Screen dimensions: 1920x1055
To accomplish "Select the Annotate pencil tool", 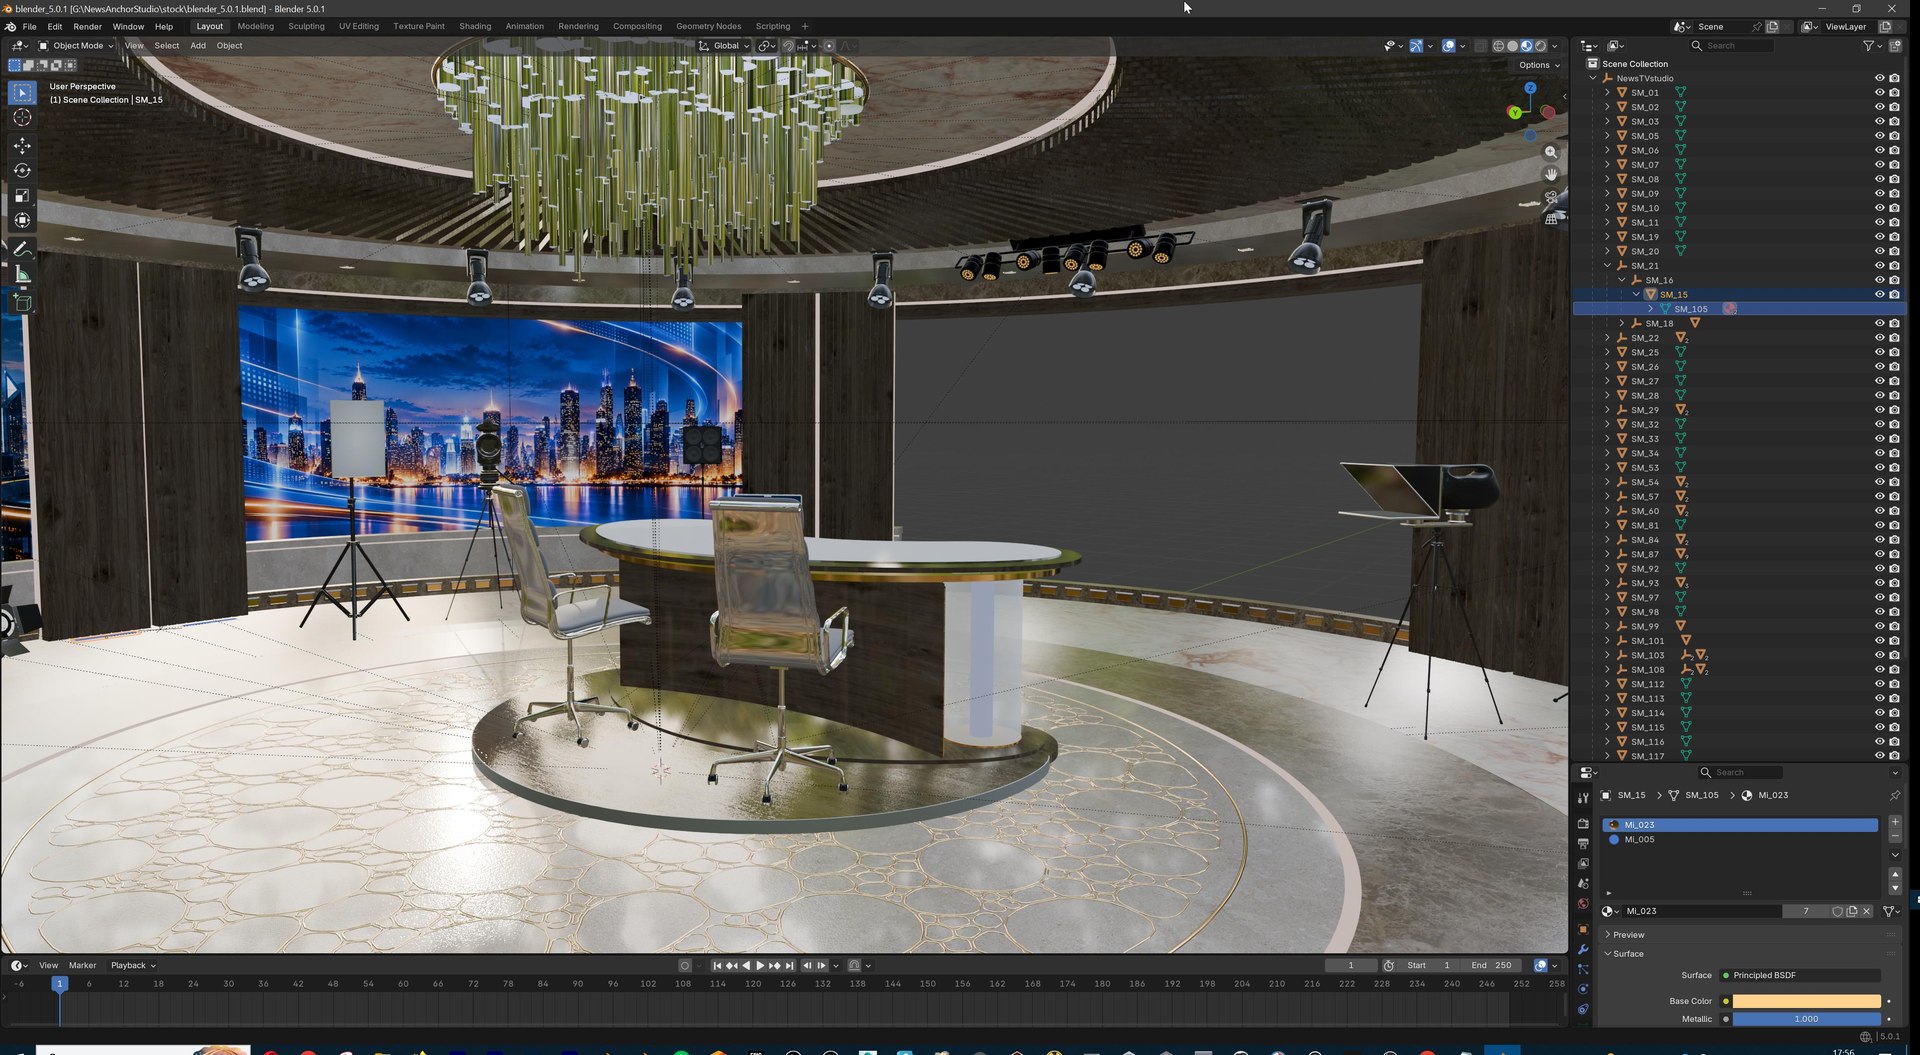I will (22, 249).
